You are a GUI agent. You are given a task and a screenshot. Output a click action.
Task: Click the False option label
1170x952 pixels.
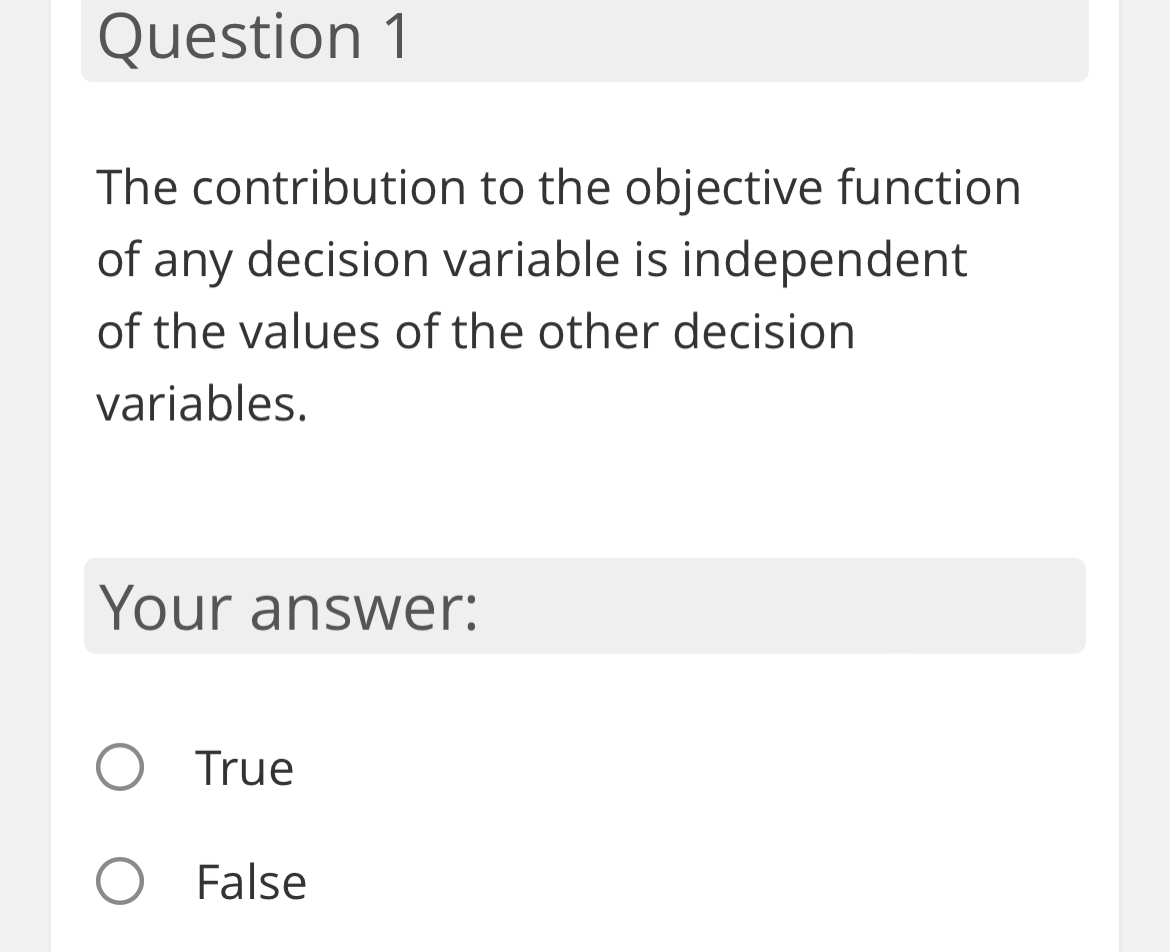pyautogui.click(x=251, y=882)
